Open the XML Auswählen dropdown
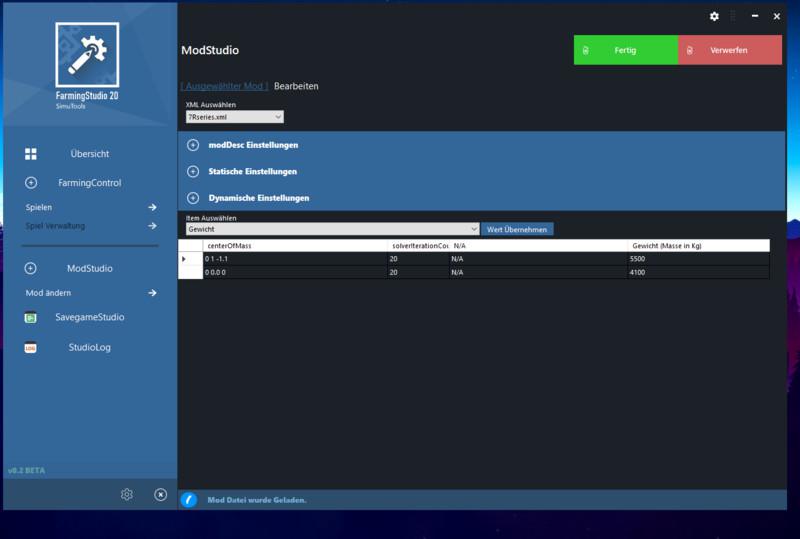This screenshot has height=539, width=800. [235, 117]
